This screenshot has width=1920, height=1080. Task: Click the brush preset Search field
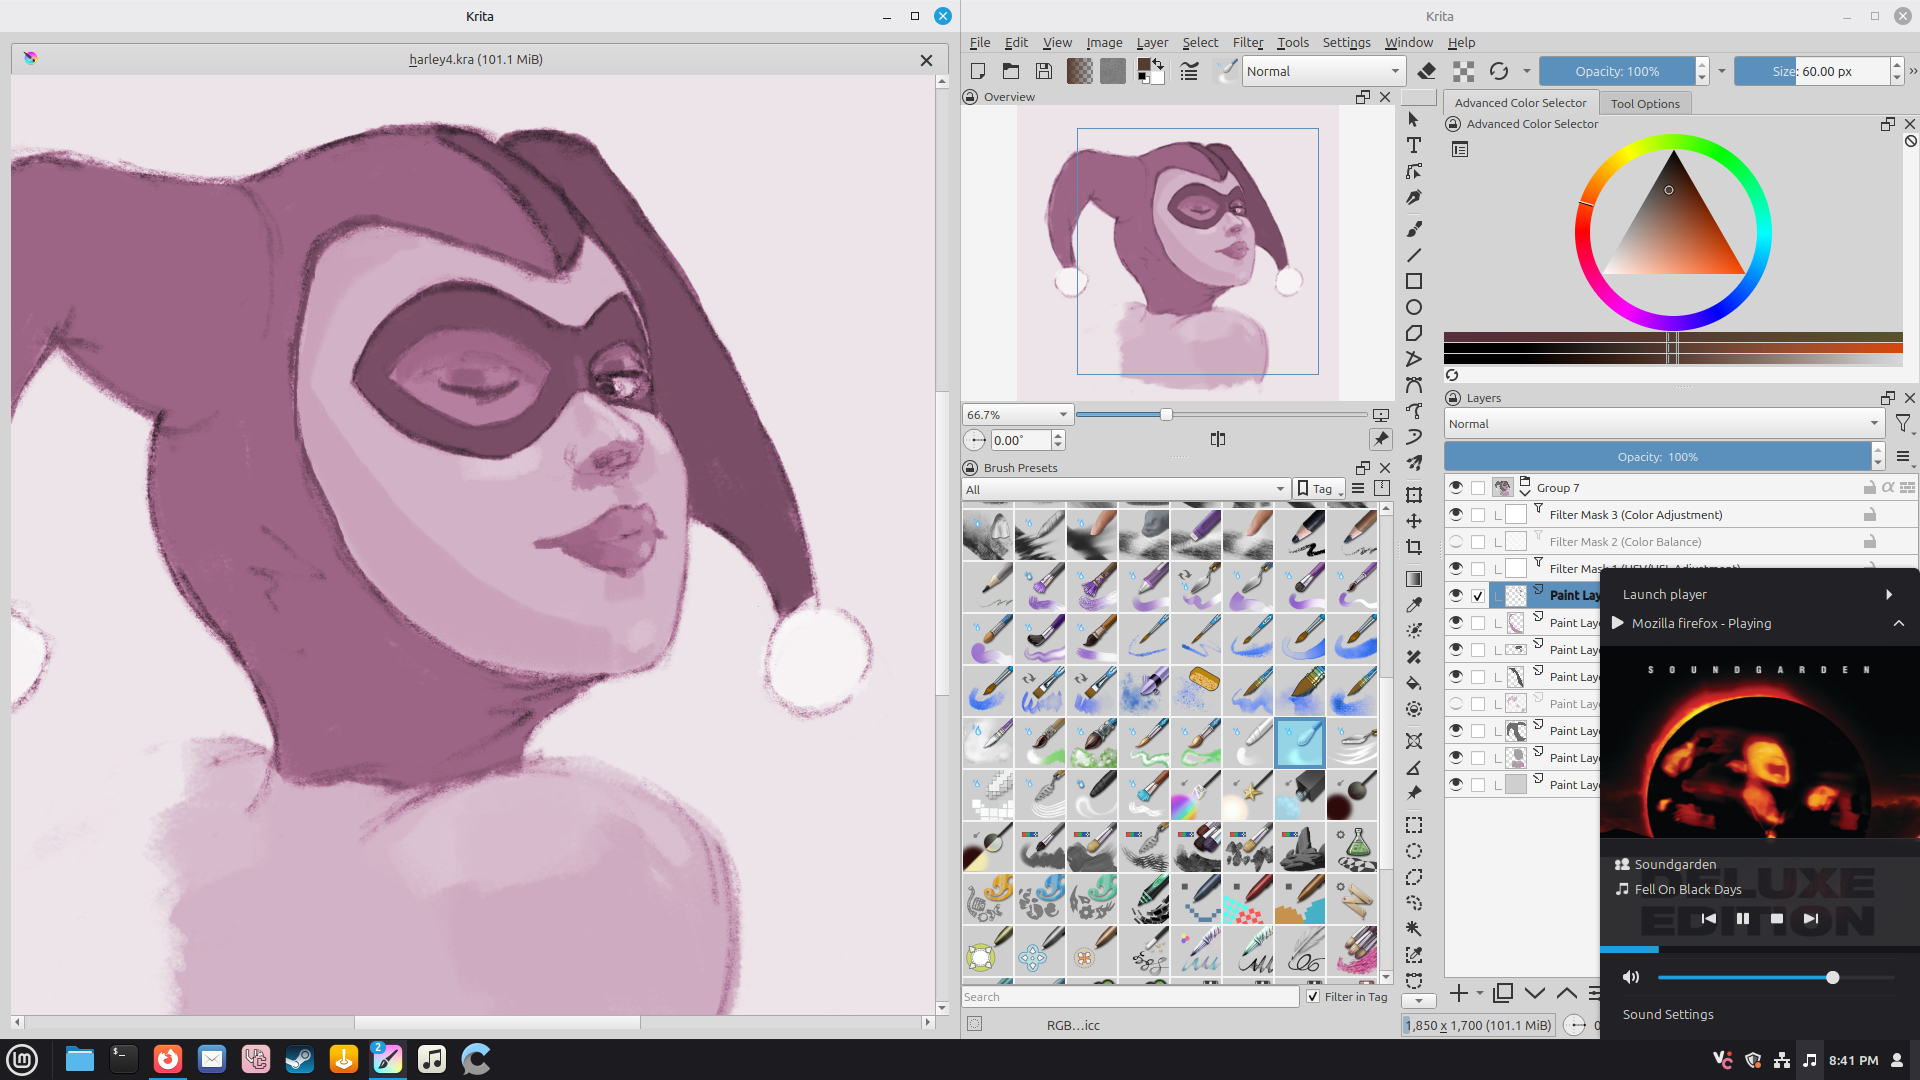(x=1129, y=997)
